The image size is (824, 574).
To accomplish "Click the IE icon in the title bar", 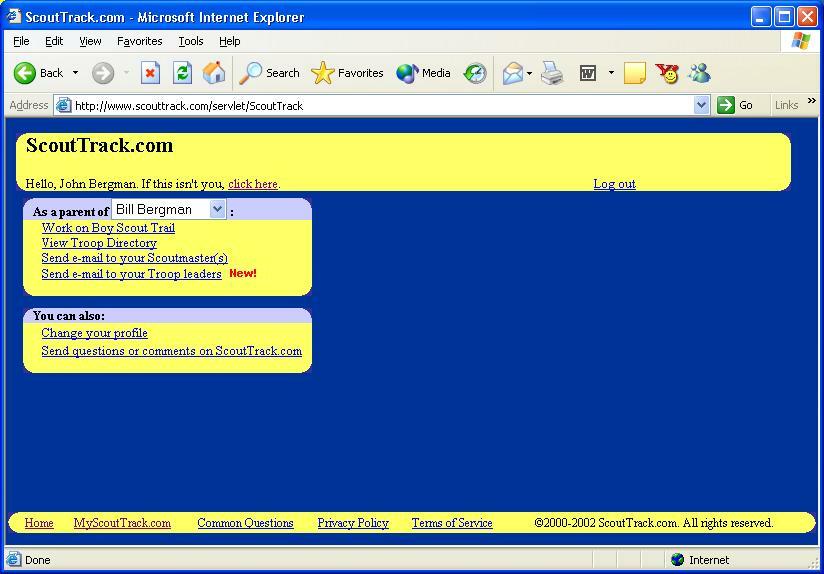I will (13, 16).
